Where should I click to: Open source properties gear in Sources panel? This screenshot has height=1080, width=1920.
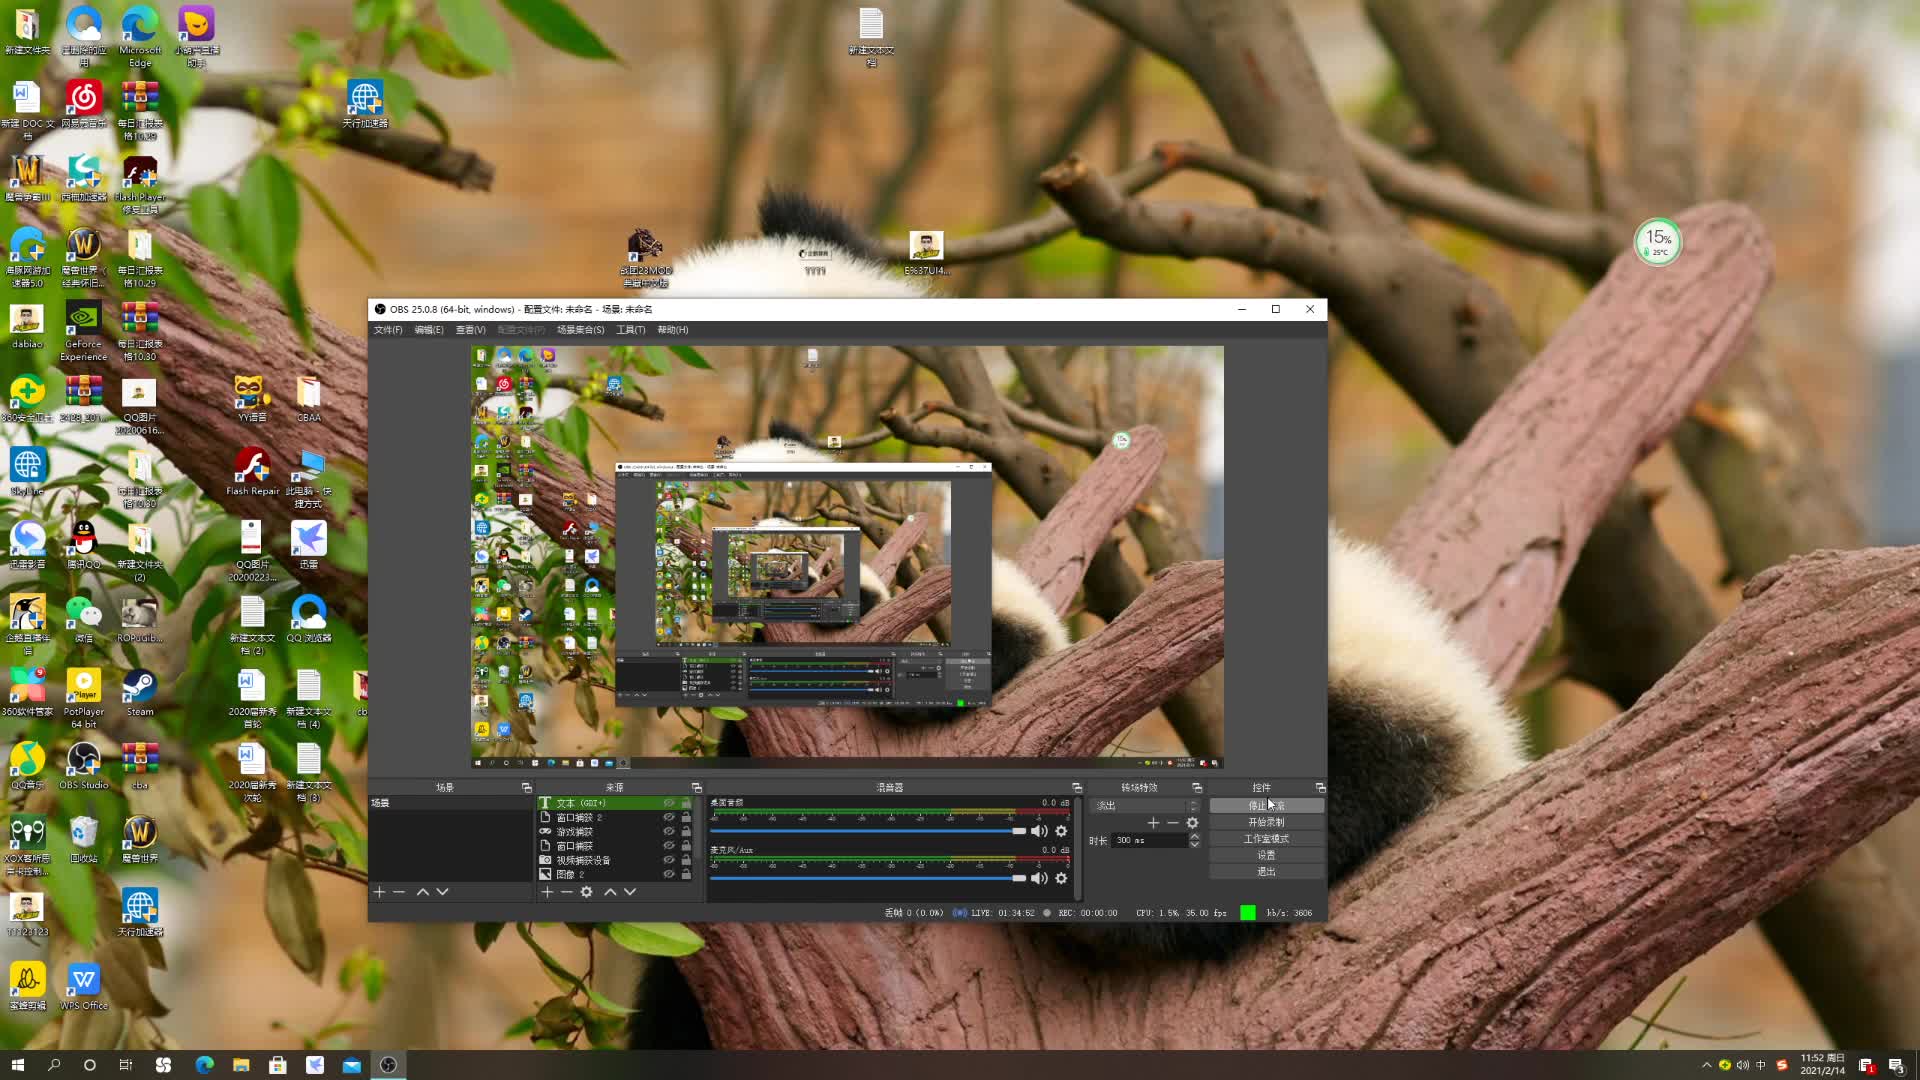[587, 891]
